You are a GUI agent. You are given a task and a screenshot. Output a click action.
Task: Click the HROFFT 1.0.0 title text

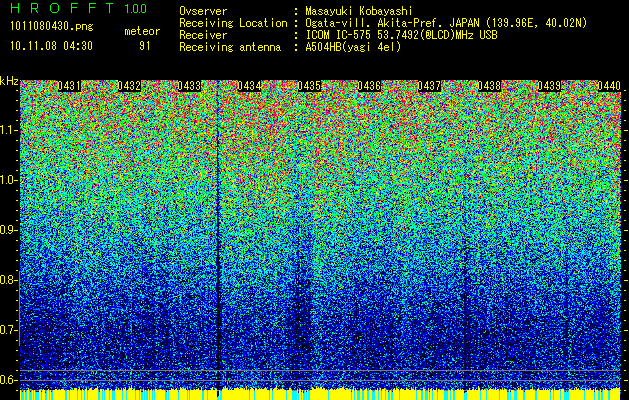click(79, 8)
